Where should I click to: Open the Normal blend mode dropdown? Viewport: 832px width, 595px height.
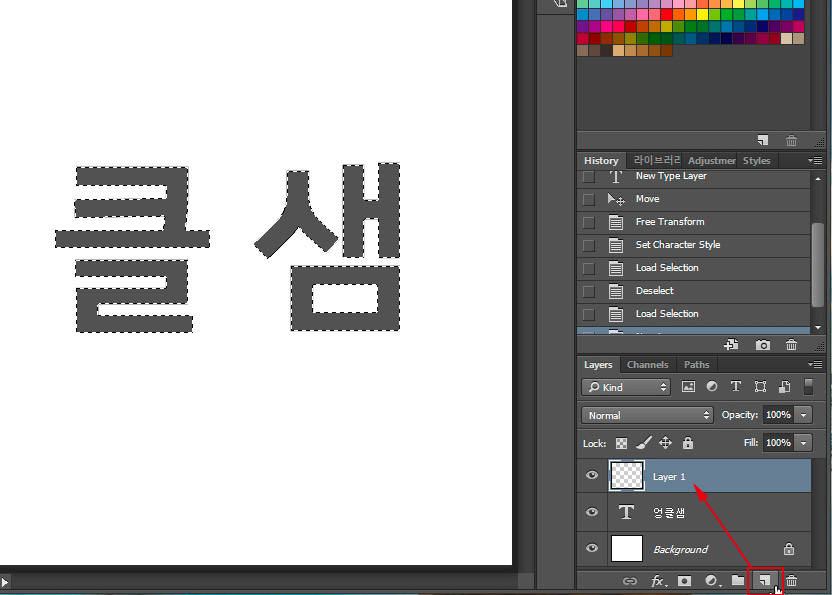click(x=646, y=414)
